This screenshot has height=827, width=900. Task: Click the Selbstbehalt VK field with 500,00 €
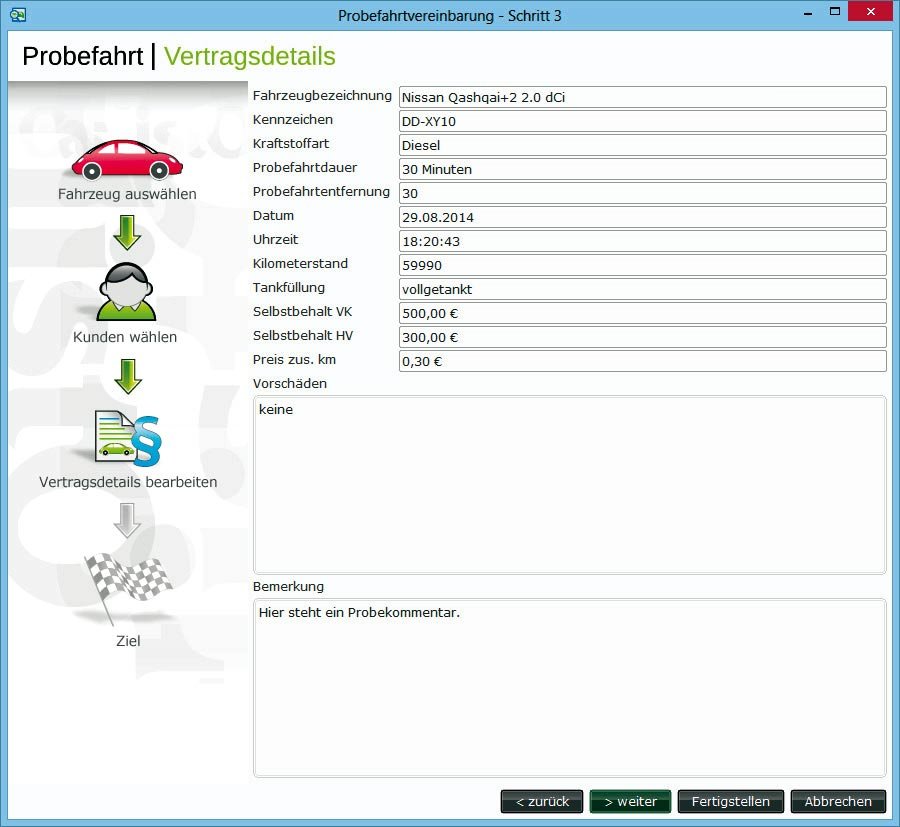tap(643, 314)
